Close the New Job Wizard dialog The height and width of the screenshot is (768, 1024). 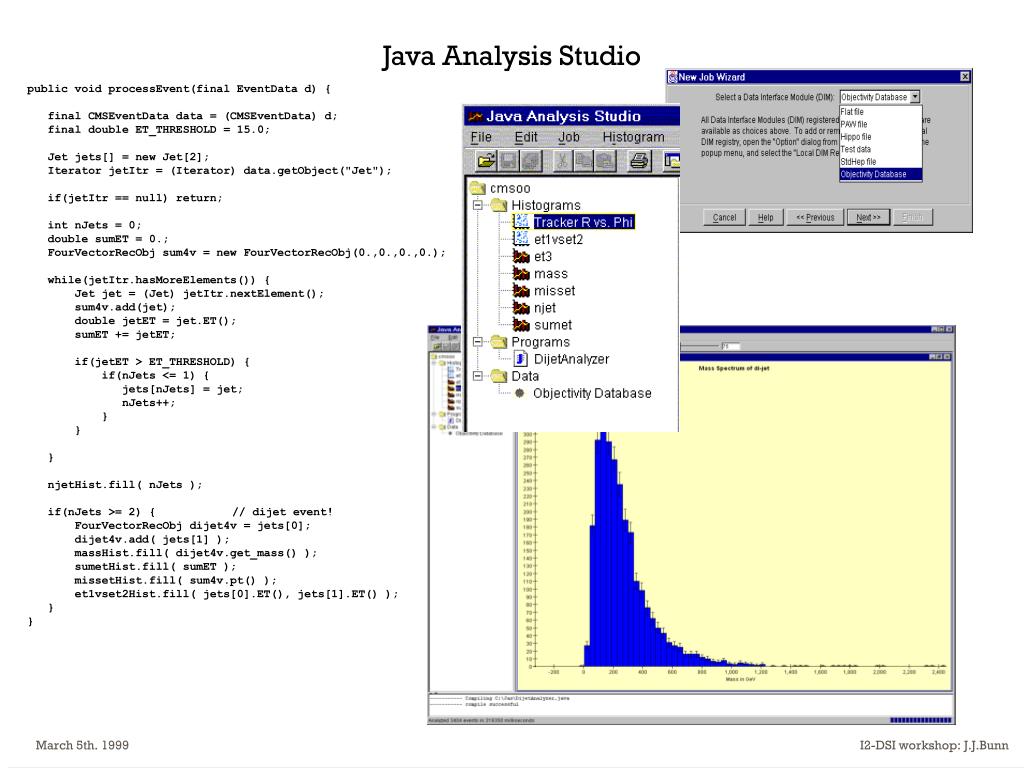pos(965,77)
